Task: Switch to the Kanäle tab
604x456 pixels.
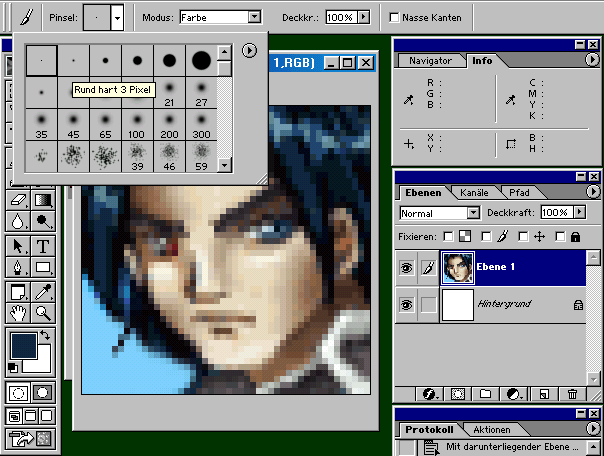Action: point(474,193)
